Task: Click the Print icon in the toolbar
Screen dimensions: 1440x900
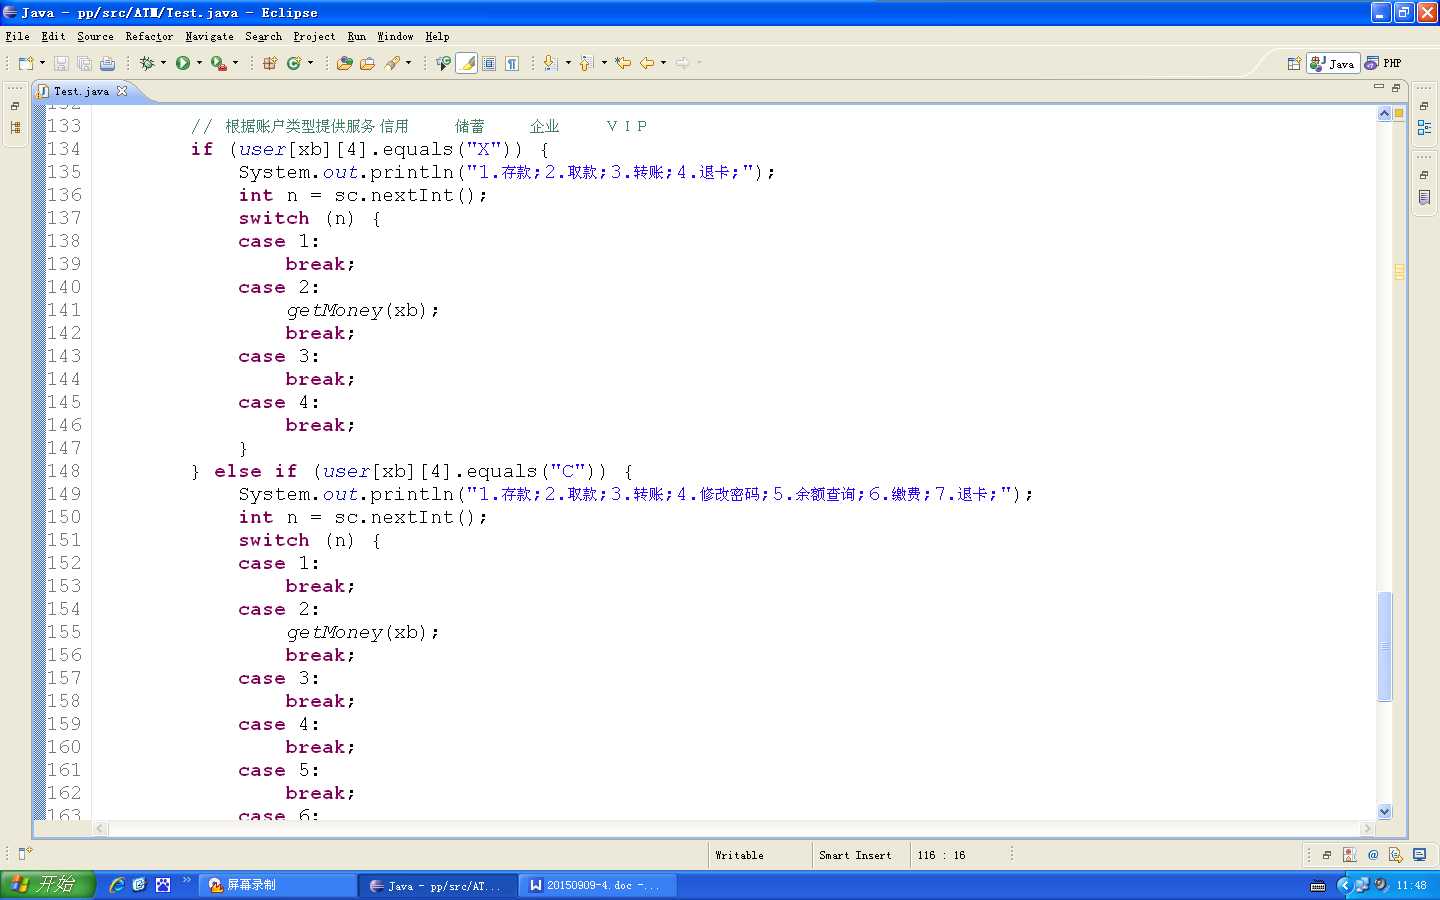Action: [x=107, y=63]
